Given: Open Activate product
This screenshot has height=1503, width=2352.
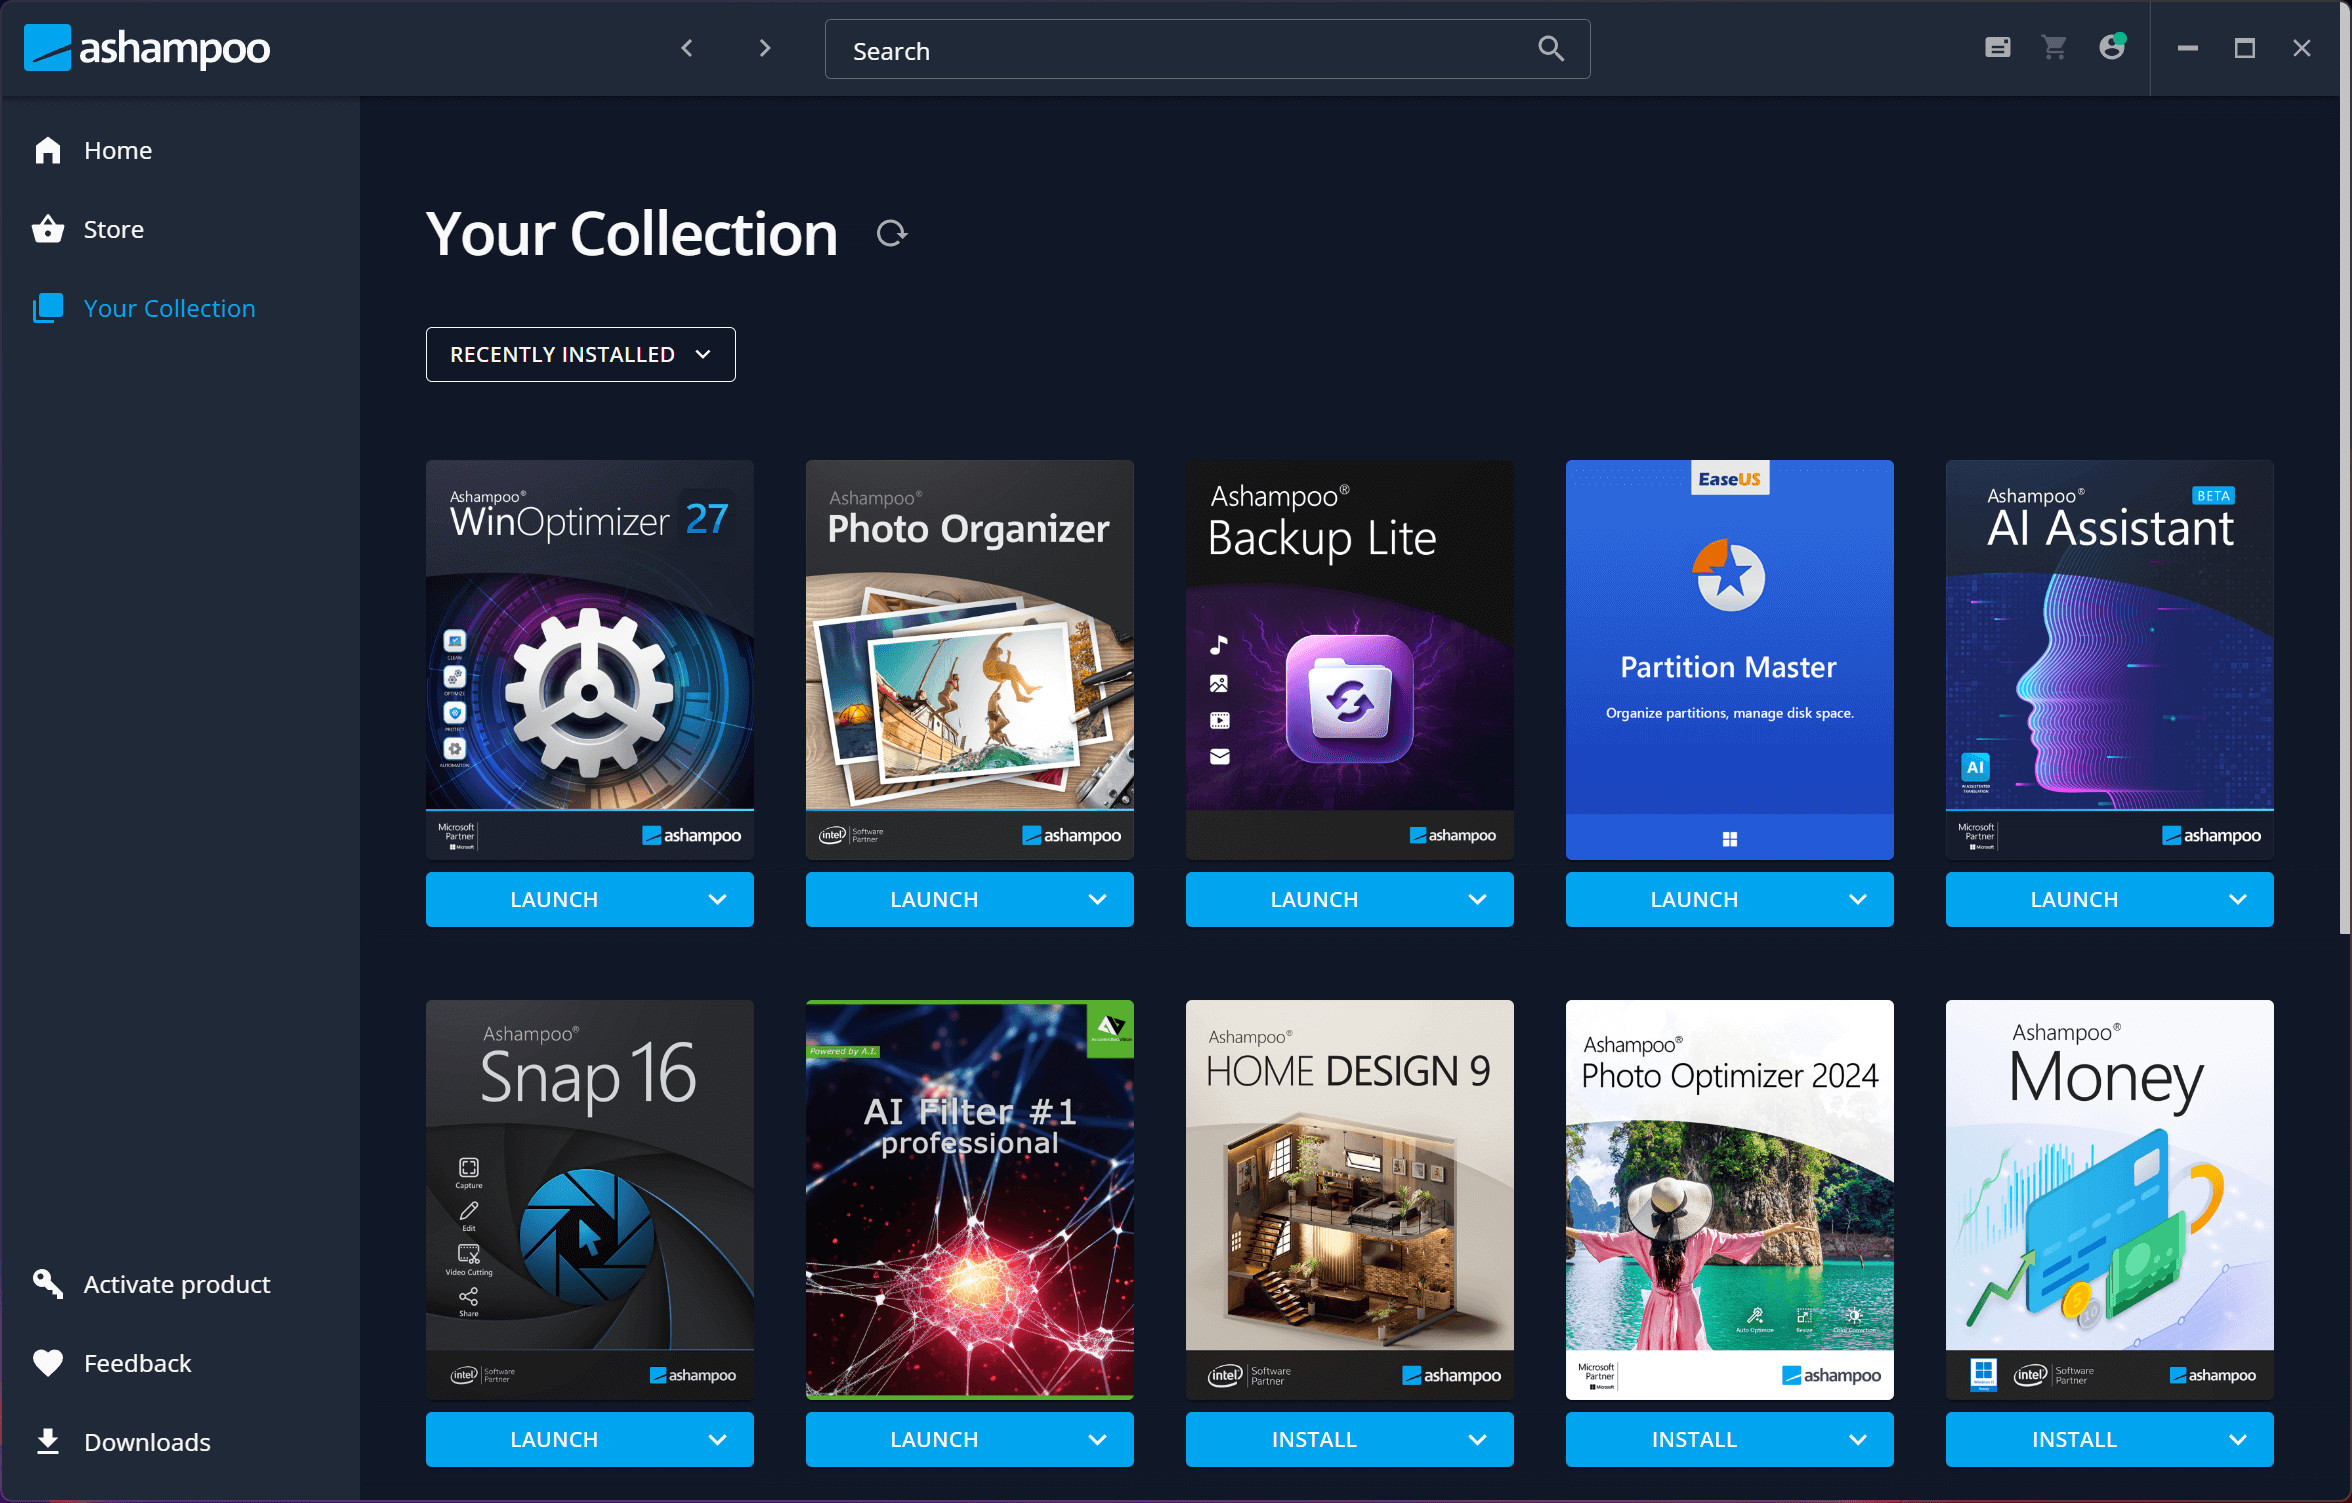Looking at the screenshot, I should coord(177,1284).
